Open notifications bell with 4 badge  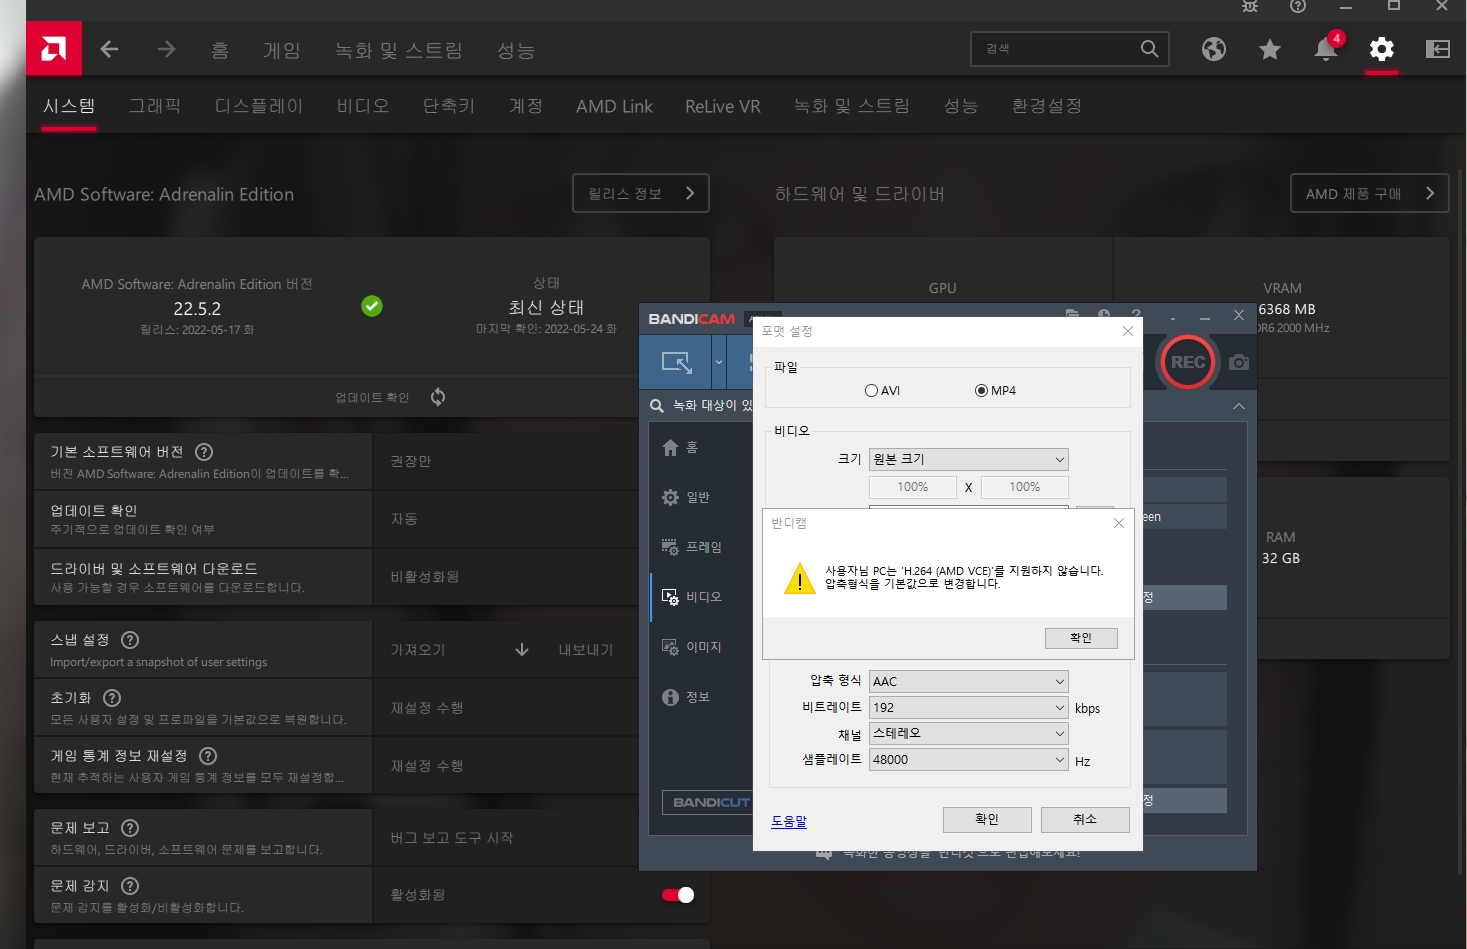point(1326,48)
